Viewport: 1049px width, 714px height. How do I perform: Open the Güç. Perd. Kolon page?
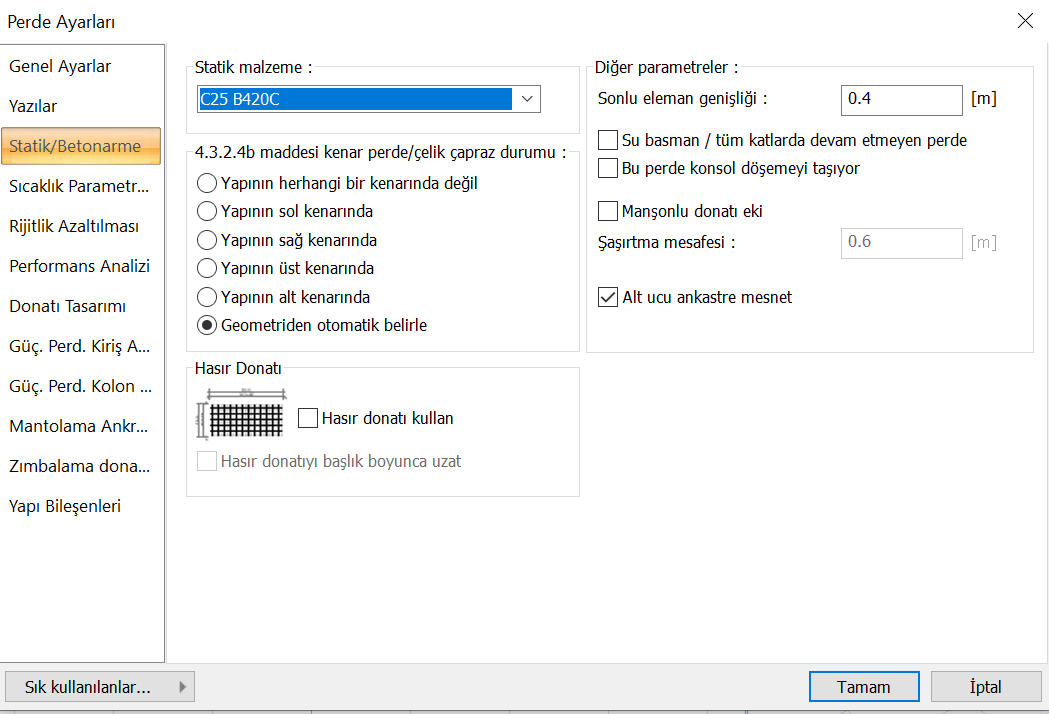(82, 386)
